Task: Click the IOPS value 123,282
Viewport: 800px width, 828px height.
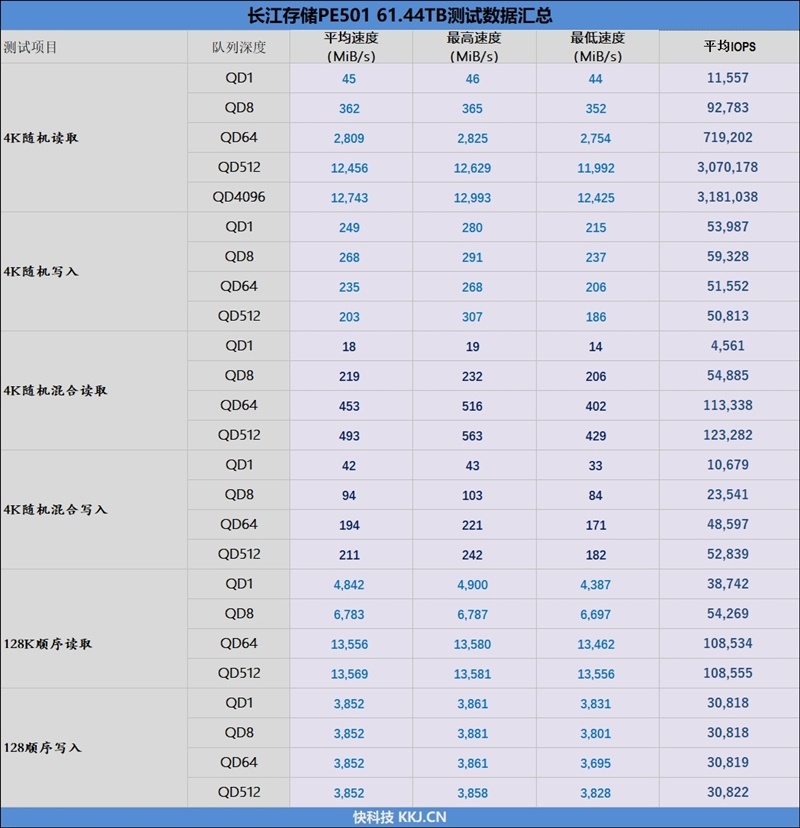Action: (x=728, y=435)
